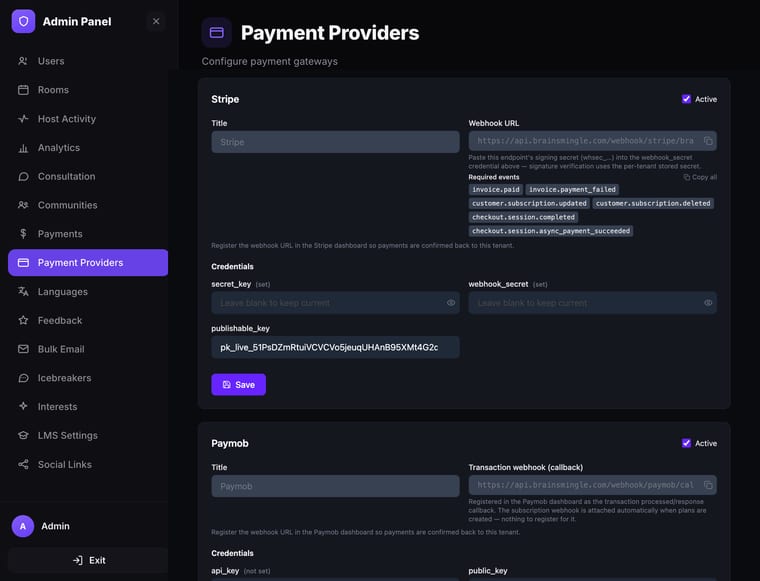Click the publishable_key input field
The image size is (760, 581).
click(335, 347)
